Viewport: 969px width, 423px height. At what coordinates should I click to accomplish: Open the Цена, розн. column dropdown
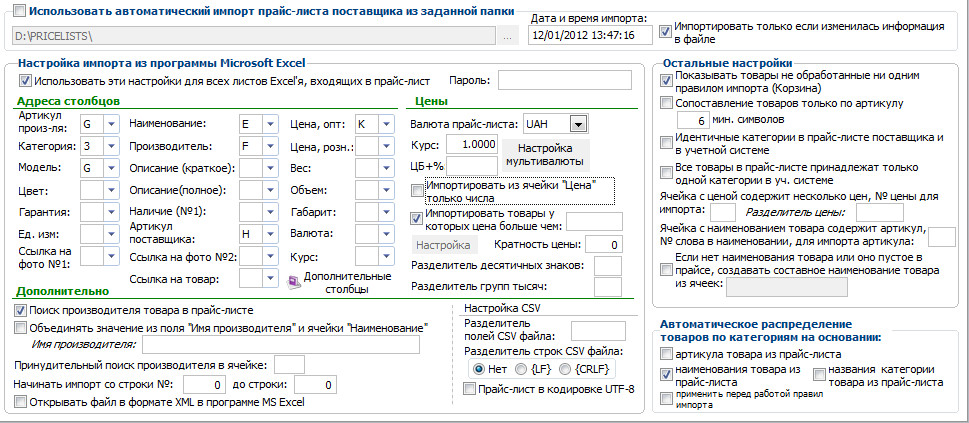pyautogui.click(x=386, y=147)
